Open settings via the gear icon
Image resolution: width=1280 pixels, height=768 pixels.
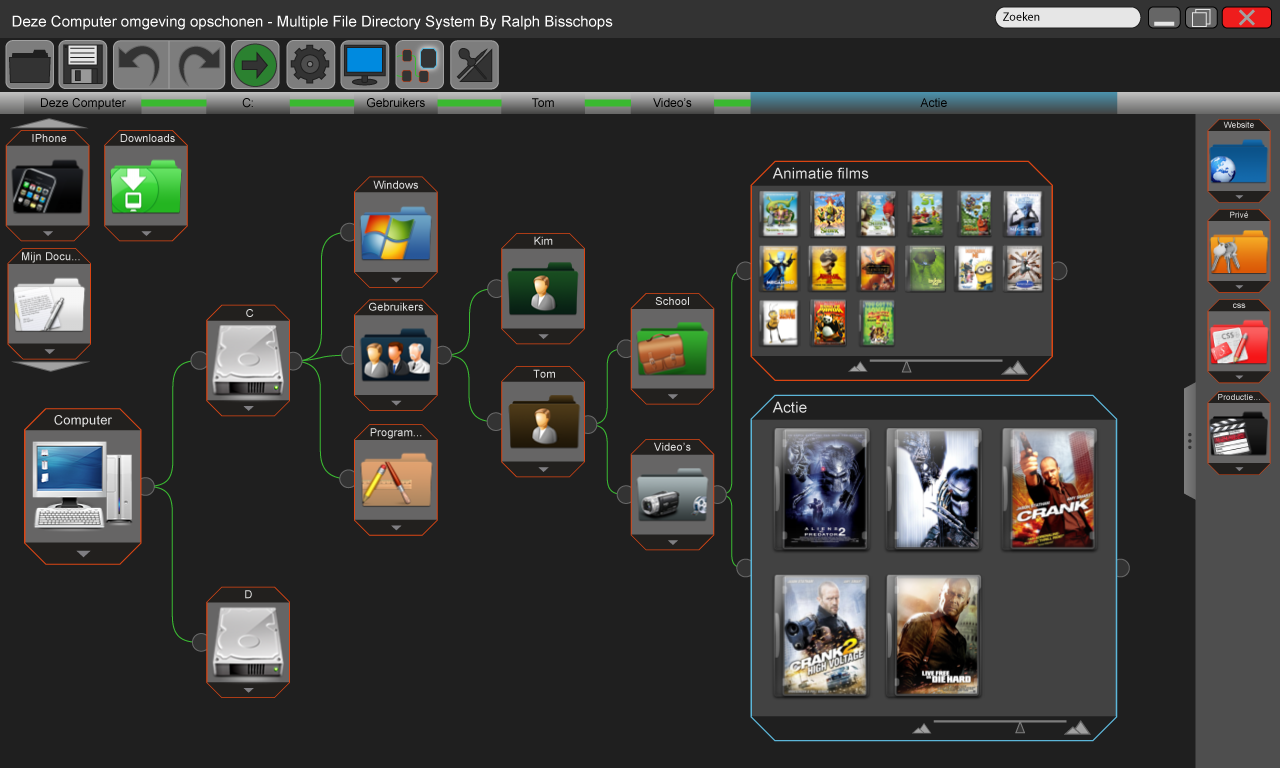tap(310, 64)
